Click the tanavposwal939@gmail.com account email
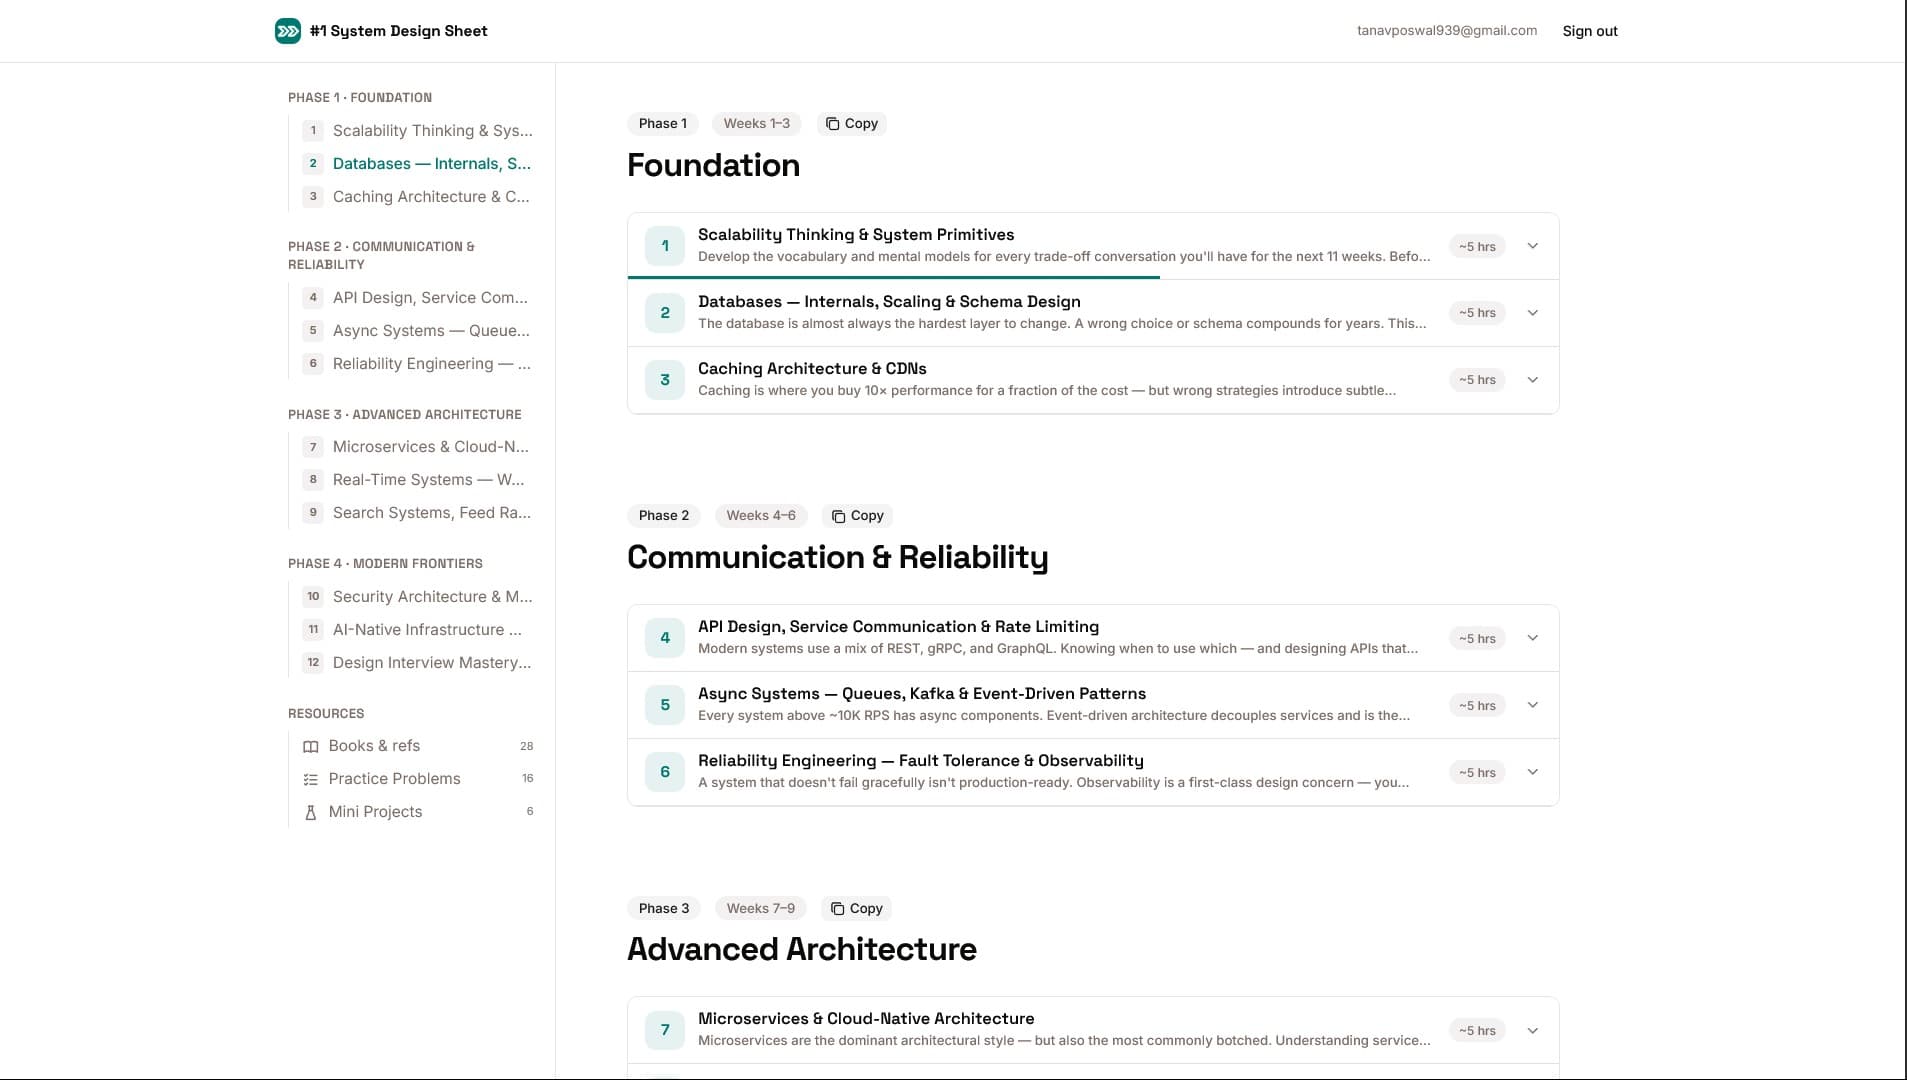Viewport: 1907px width, 1080px height. point(1447,31)
